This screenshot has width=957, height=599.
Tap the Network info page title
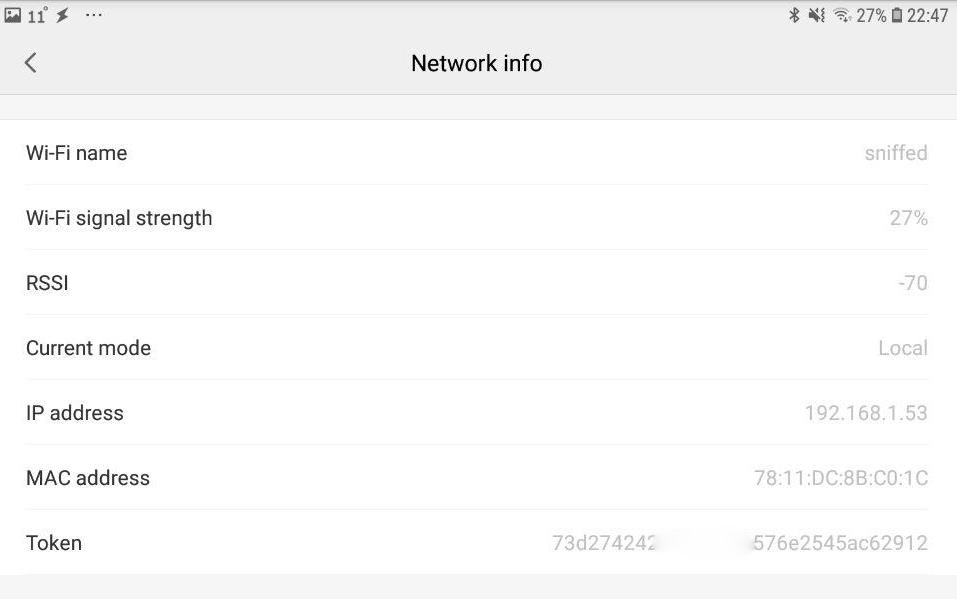coord(477,63)
